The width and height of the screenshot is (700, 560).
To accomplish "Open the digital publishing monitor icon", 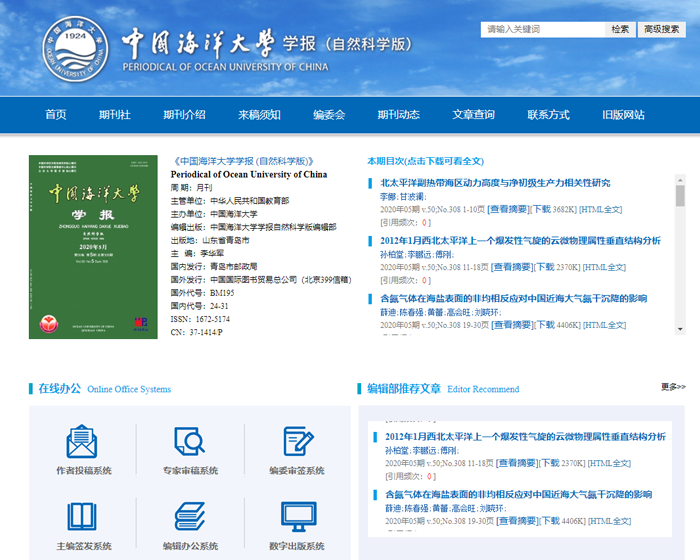I will coord(299,516).
